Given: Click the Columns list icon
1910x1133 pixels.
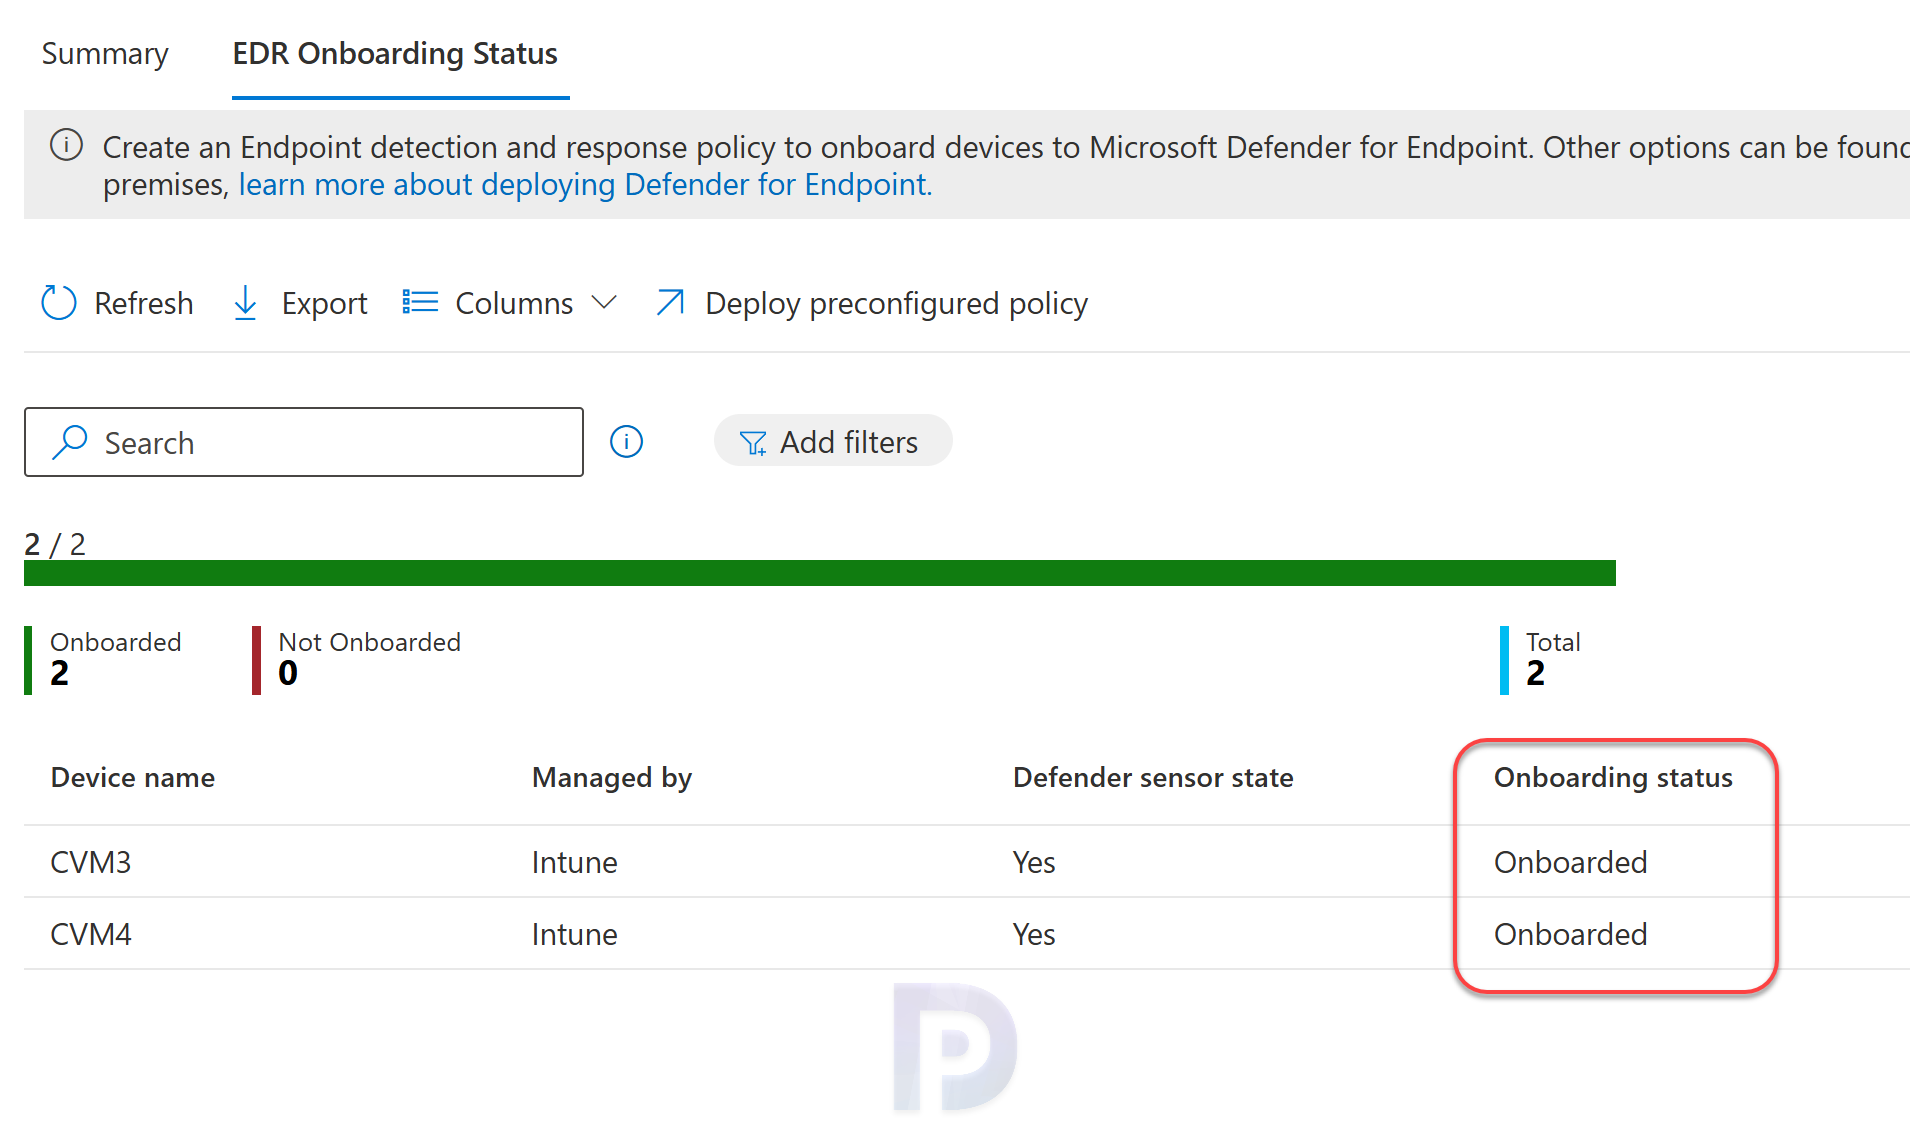Looking at the screenshot, I should pos(420,302).
